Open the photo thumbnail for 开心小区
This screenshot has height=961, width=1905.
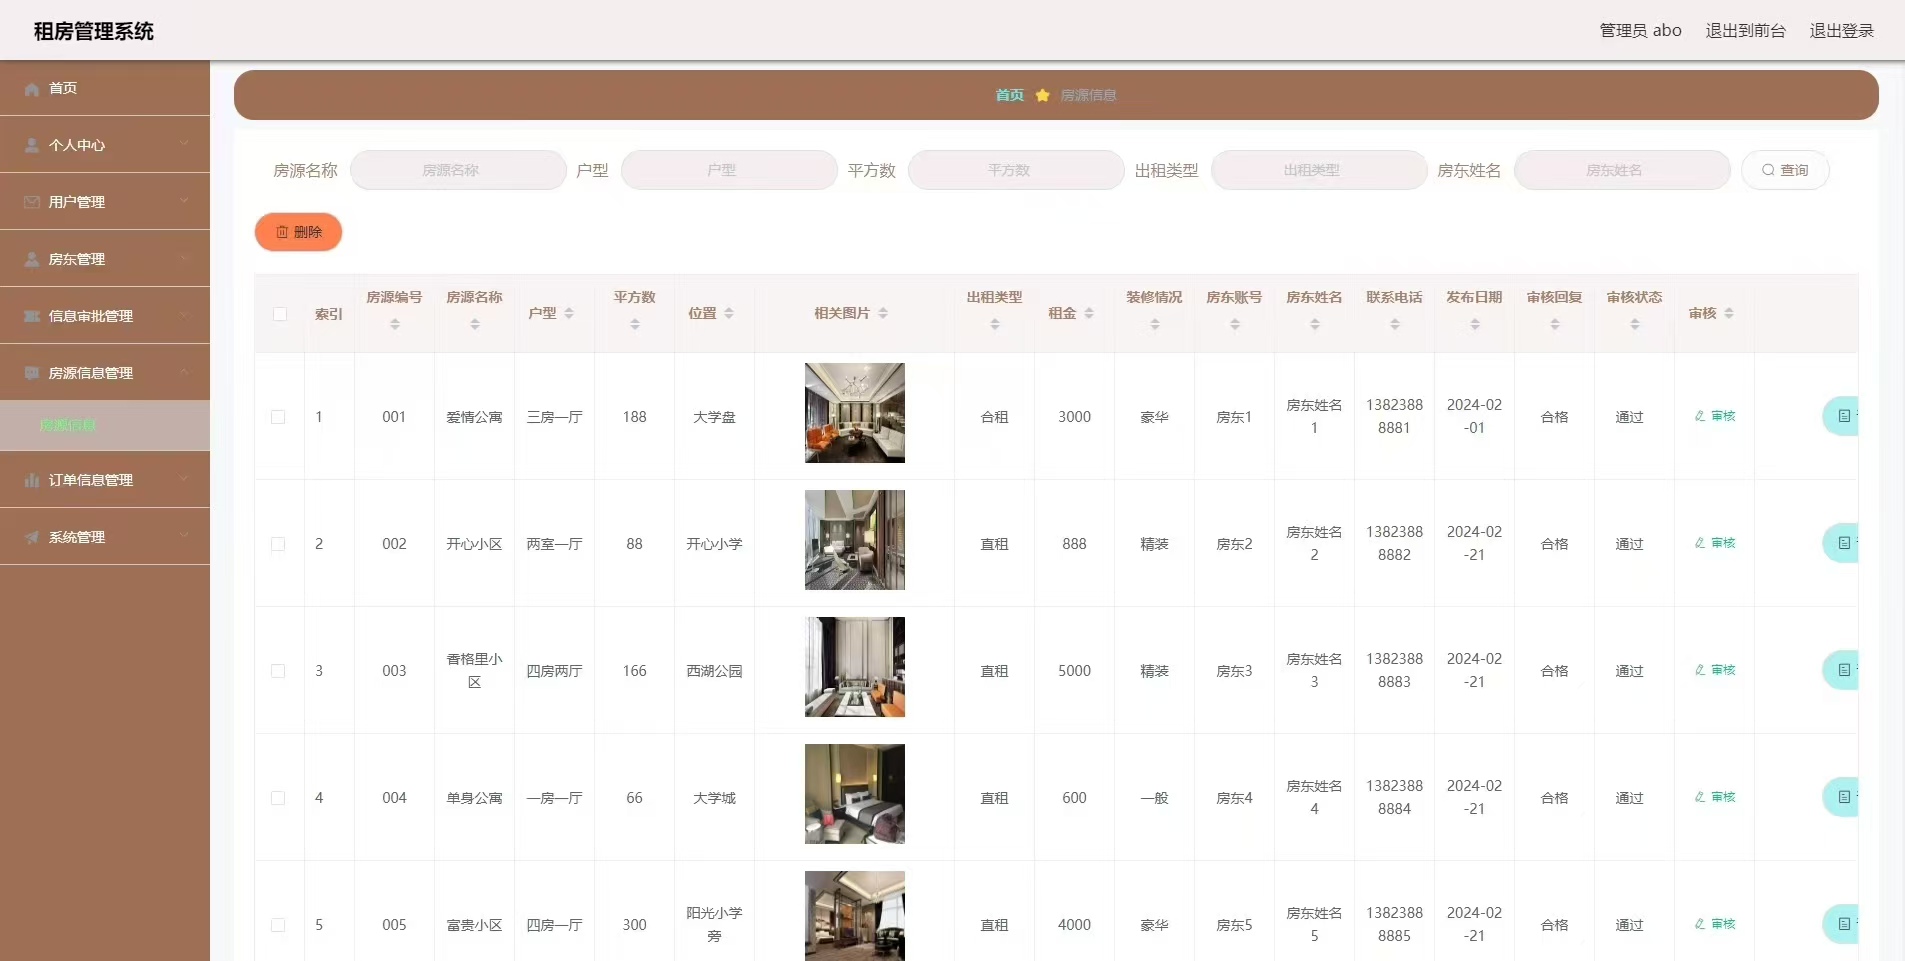click(x=855, y=540)
